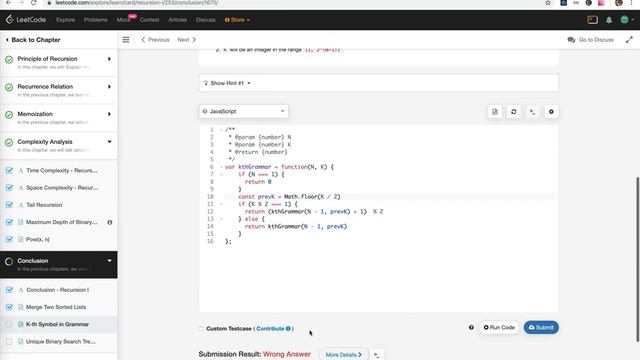The height and width of the screenshot is (360, 640).
Task: Click the Run Code button
Action: pyautogui.click(x=499, y=327)
